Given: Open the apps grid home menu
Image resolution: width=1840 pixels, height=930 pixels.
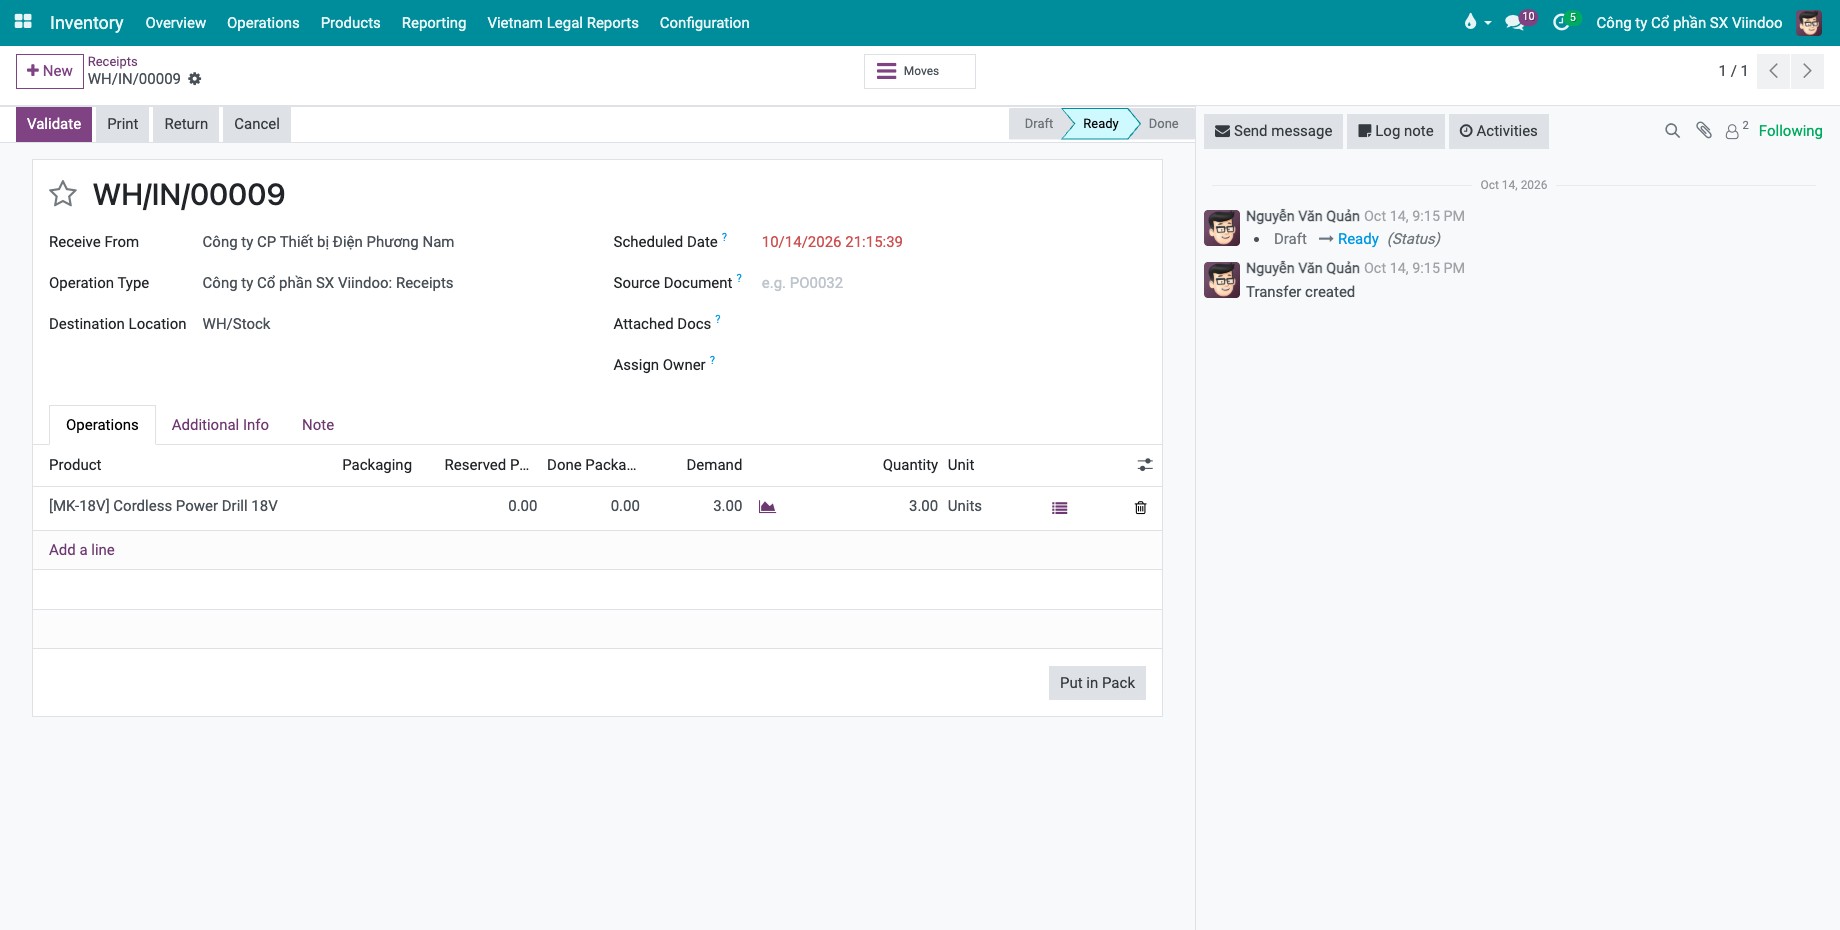Looking at the screenshot, I should click(x=23, y=21).
